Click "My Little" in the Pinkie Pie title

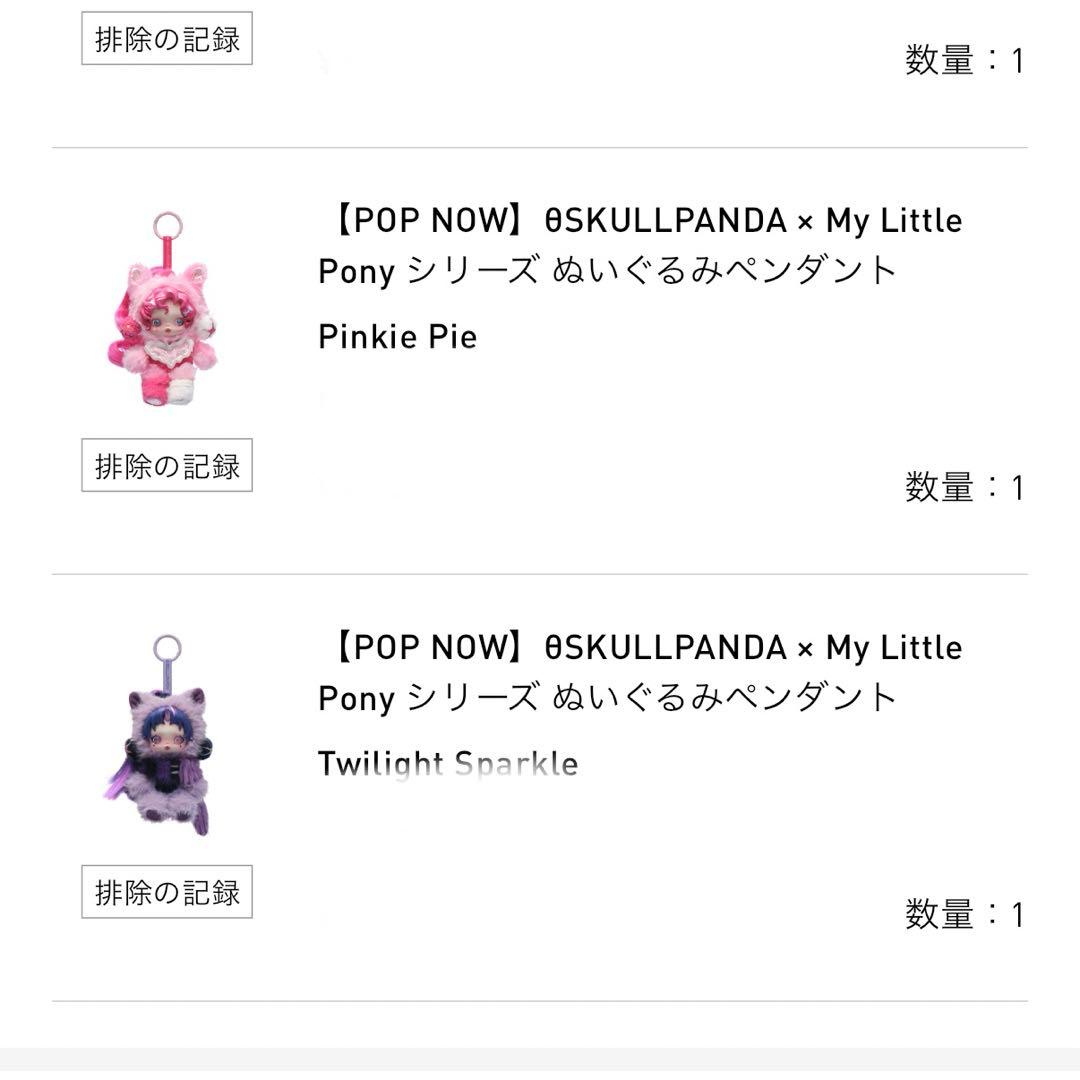893,220
